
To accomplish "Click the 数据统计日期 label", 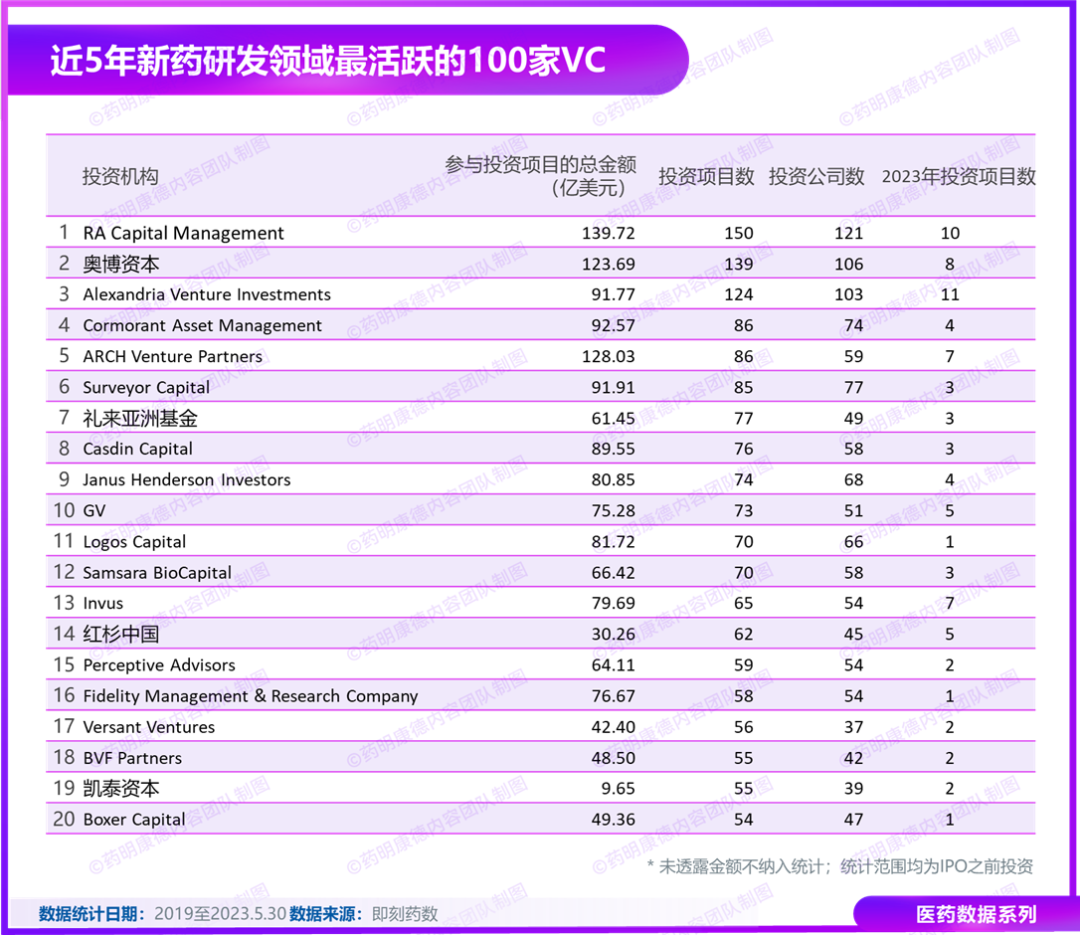I will pyautogui.click(x=92, y=914).
